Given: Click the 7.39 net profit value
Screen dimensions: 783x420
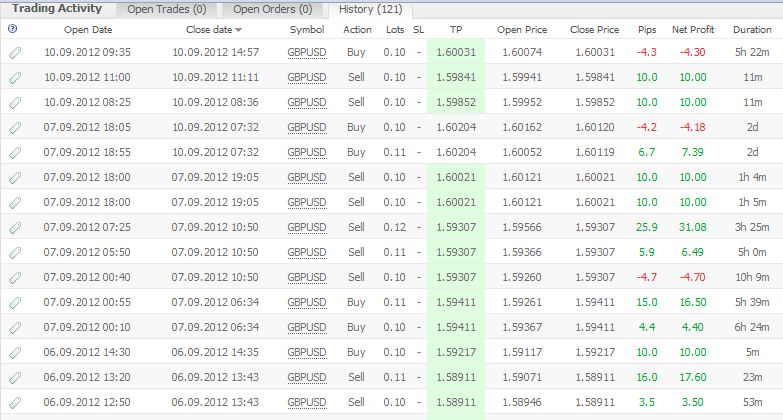Looking at the screenshot, I should [693, 152].
